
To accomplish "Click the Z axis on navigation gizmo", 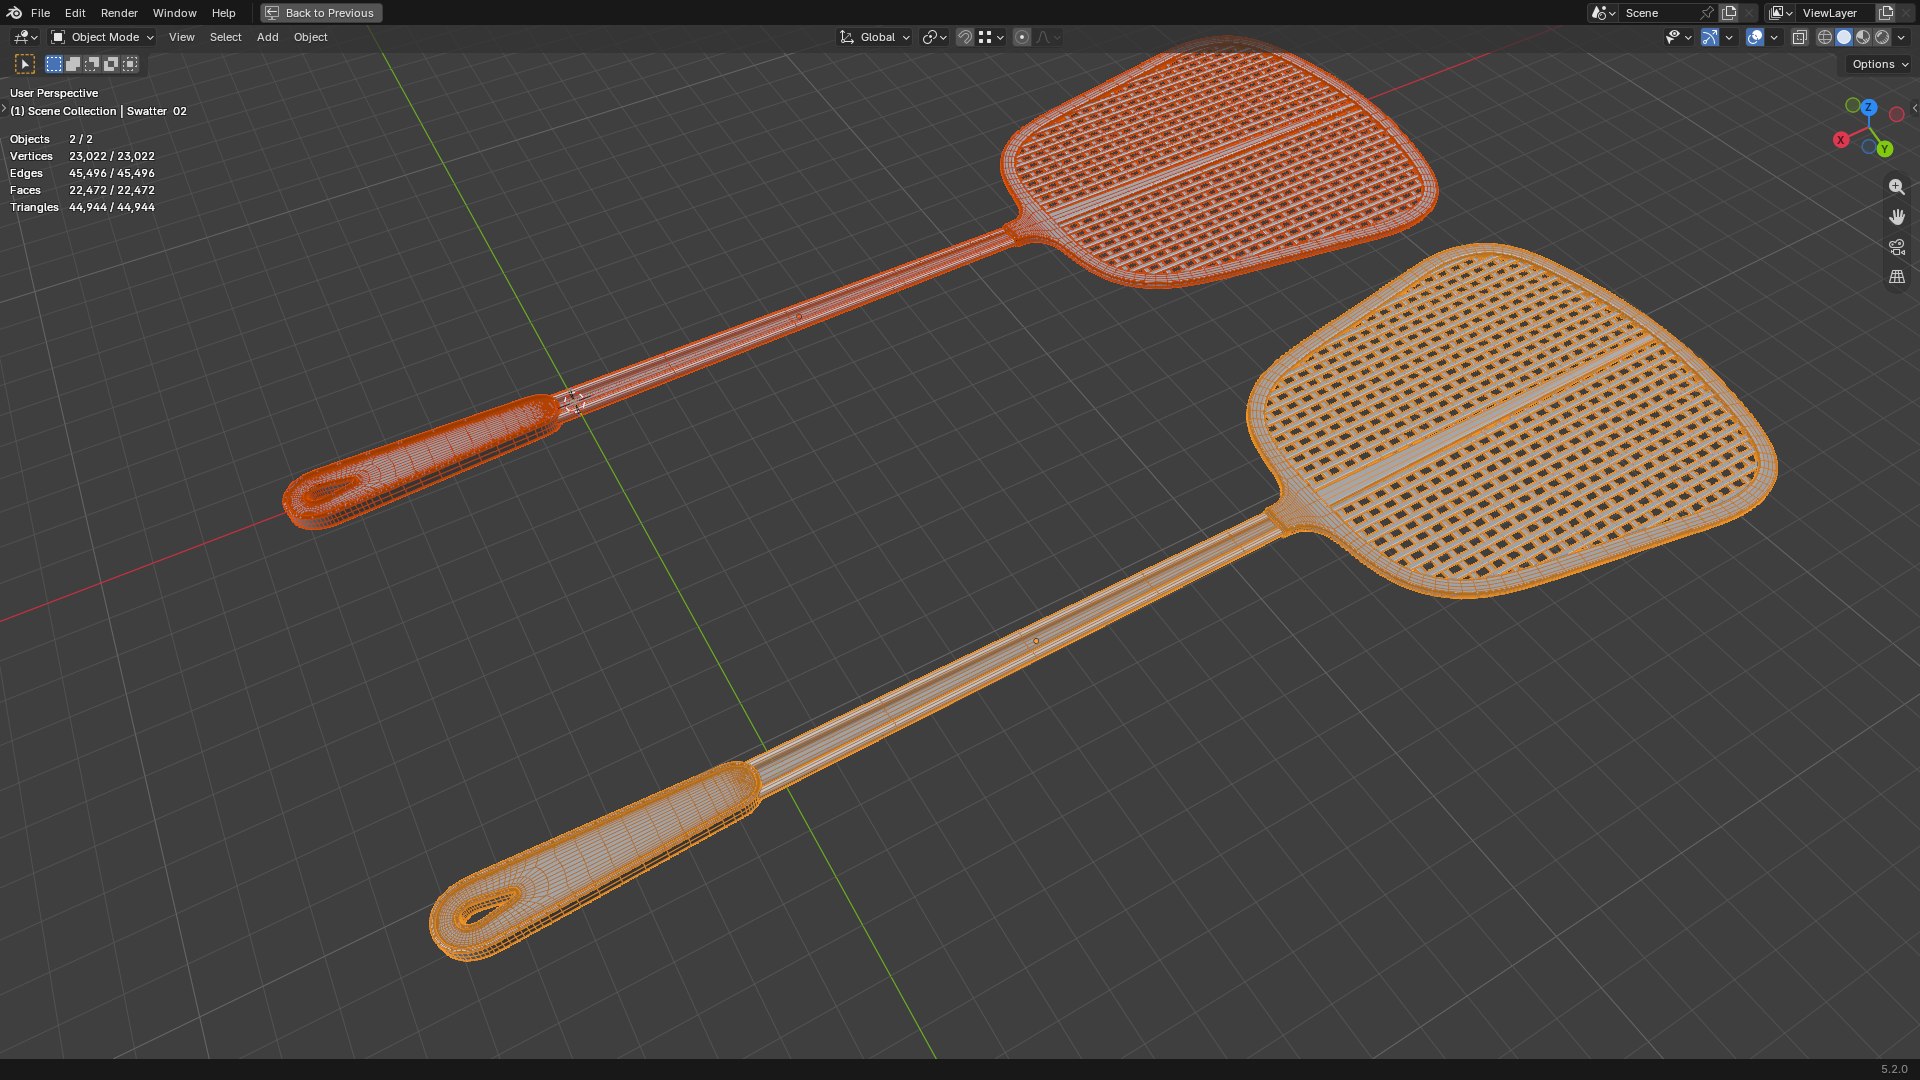I will click(1868, 107).
